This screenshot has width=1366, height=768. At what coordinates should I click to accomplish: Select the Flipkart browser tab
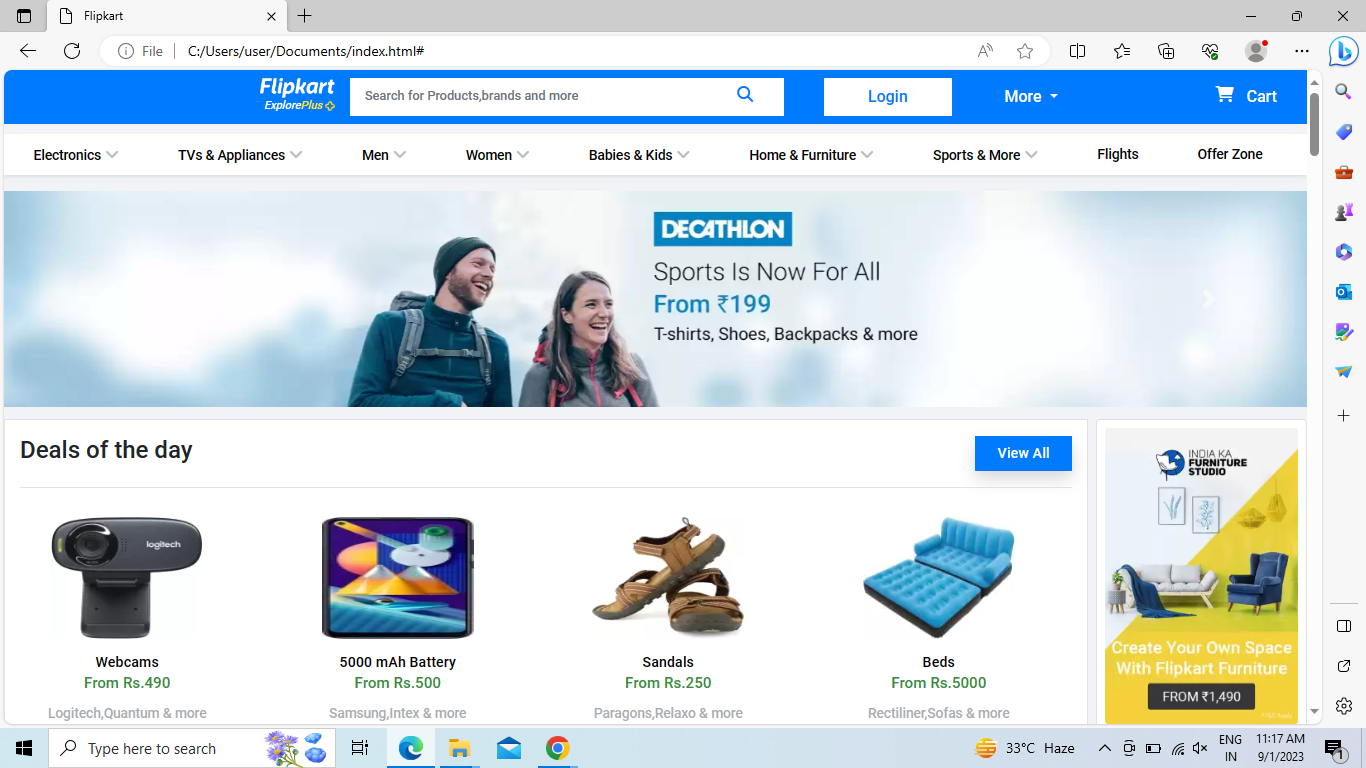(168, 16)
